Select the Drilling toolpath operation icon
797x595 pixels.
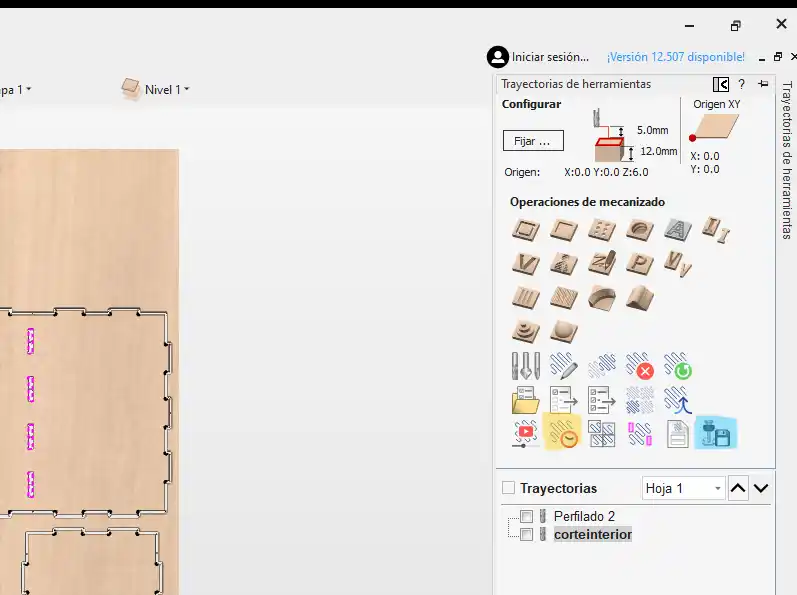[602, 229]
